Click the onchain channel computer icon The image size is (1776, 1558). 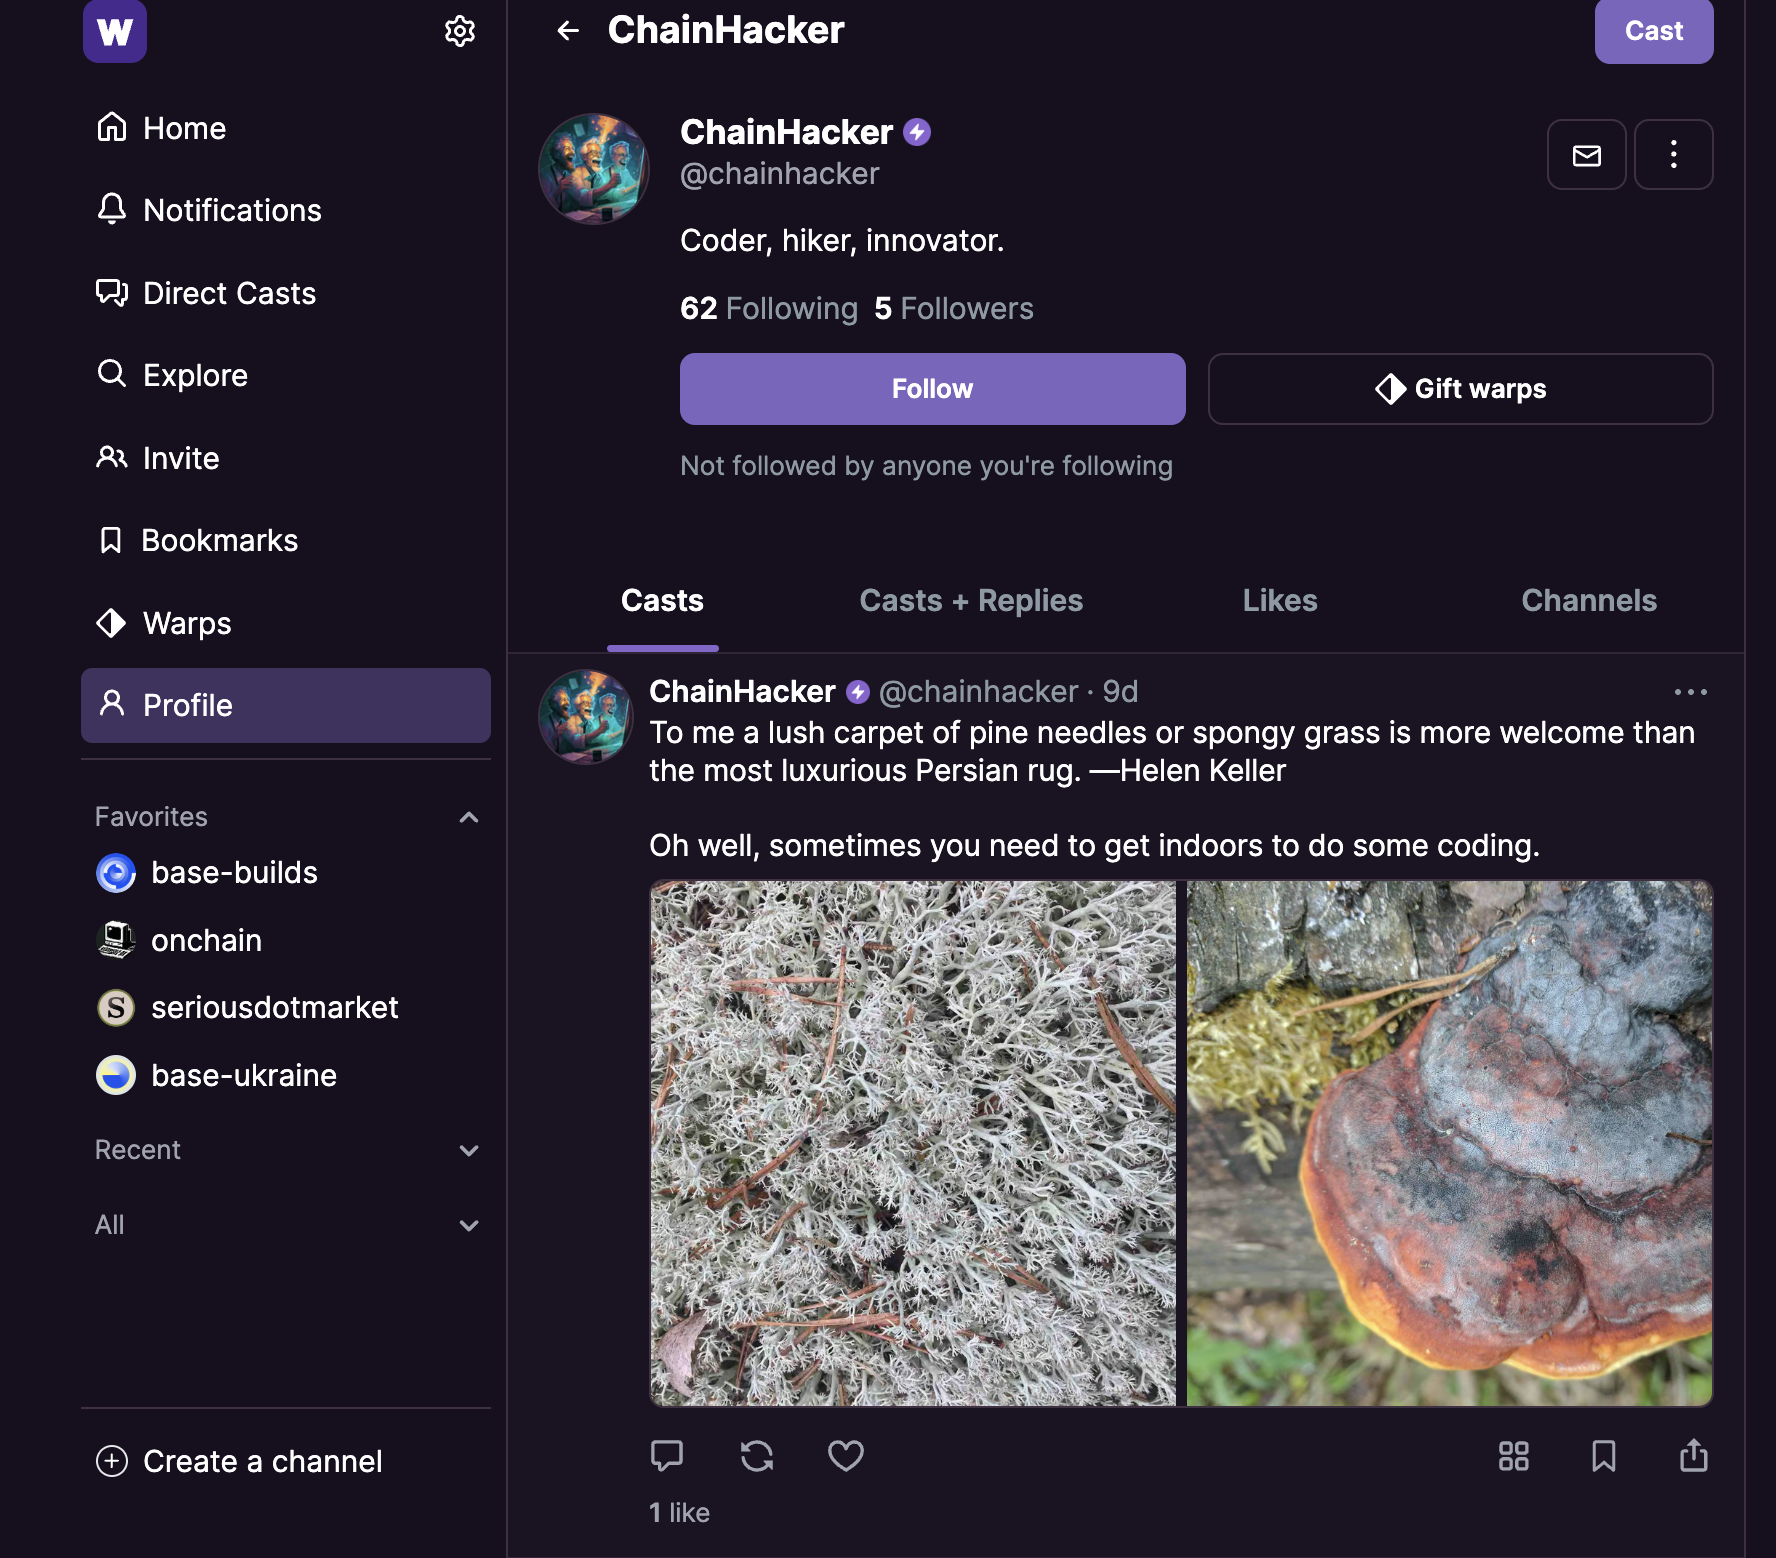click(x=116, y=940)
